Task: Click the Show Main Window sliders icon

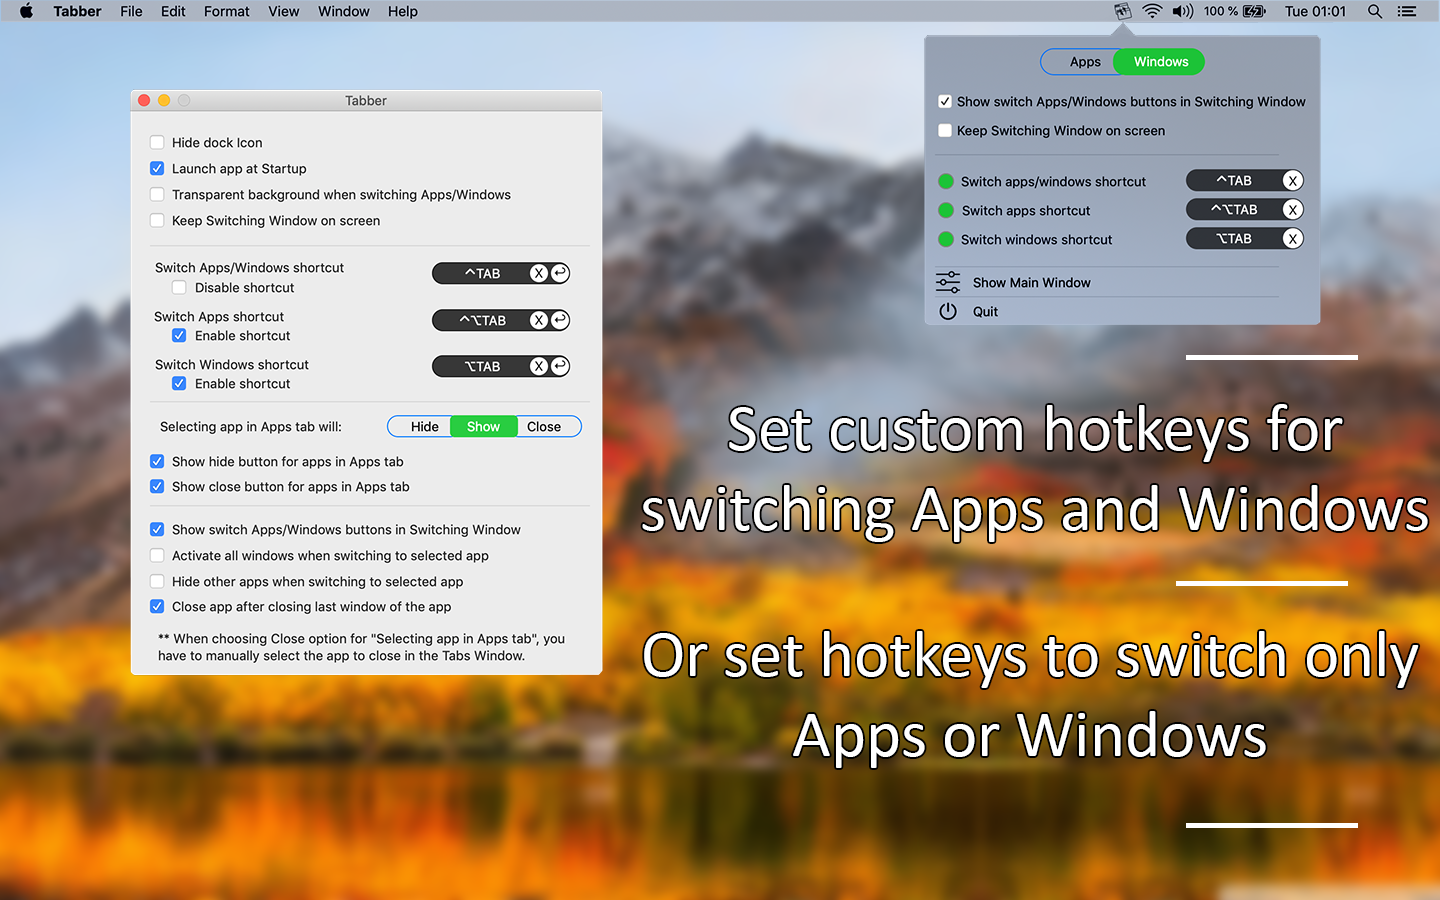Action: [x=947, y=282]
